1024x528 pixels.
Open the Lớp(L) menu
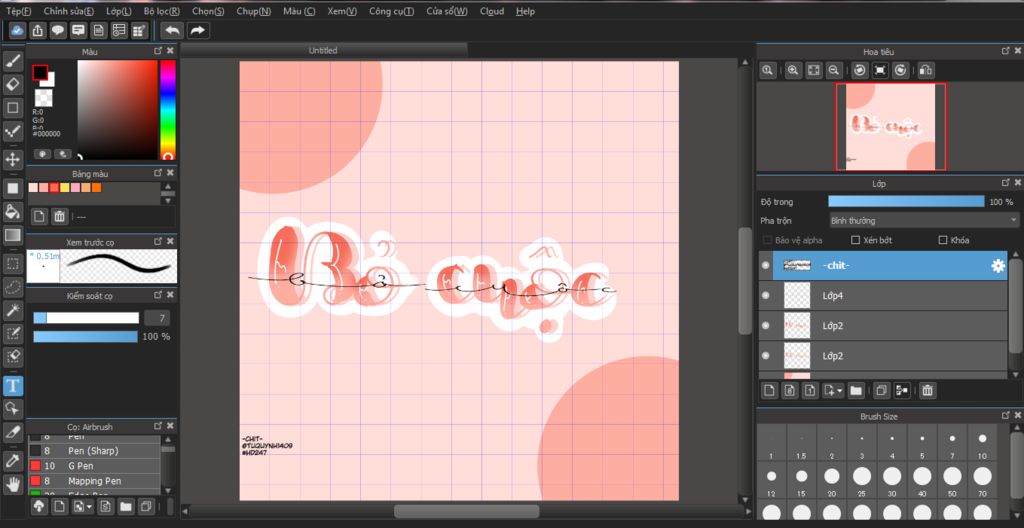click(119, 11)
